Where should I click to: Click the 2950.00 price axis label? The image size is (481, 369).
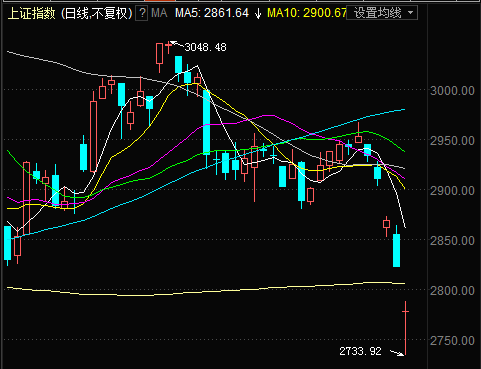pyautogui.click(x=452, y=141)
